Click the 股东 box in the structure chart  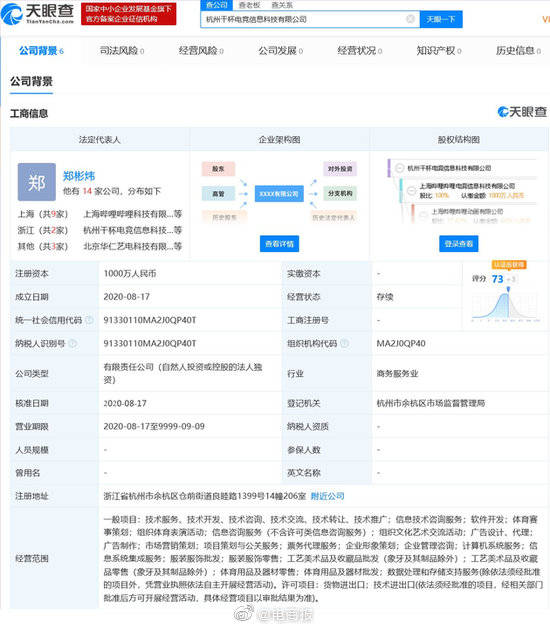click(x=218, y=169)
